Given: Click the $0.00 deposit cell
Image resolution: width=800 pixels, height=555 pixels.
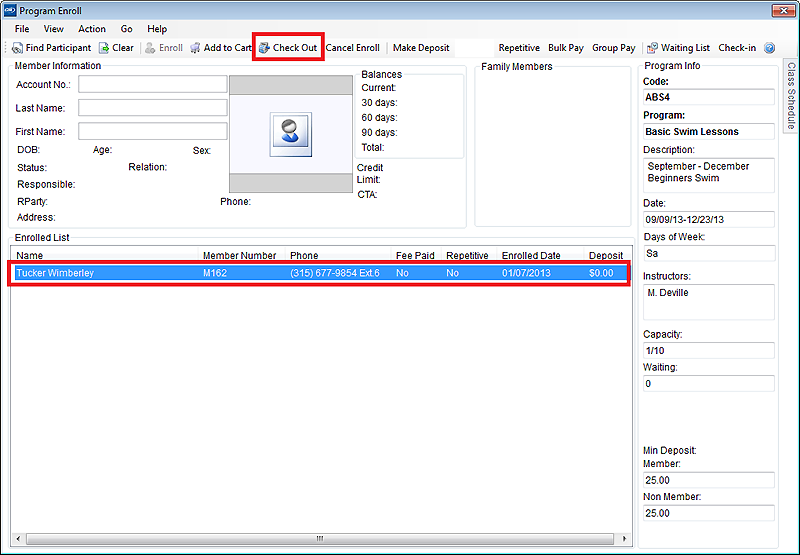Looking at the screenshot, I should (601, 273).
